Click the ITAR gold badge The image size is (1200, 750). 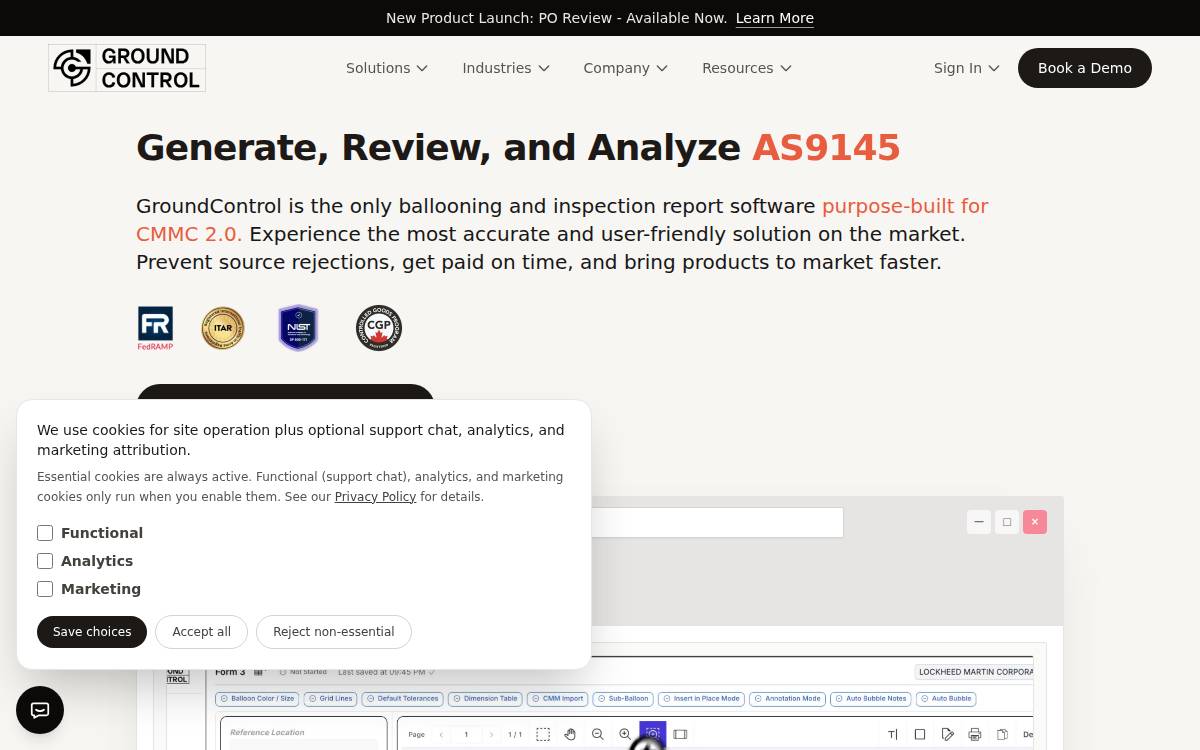(x=223, y=328)
